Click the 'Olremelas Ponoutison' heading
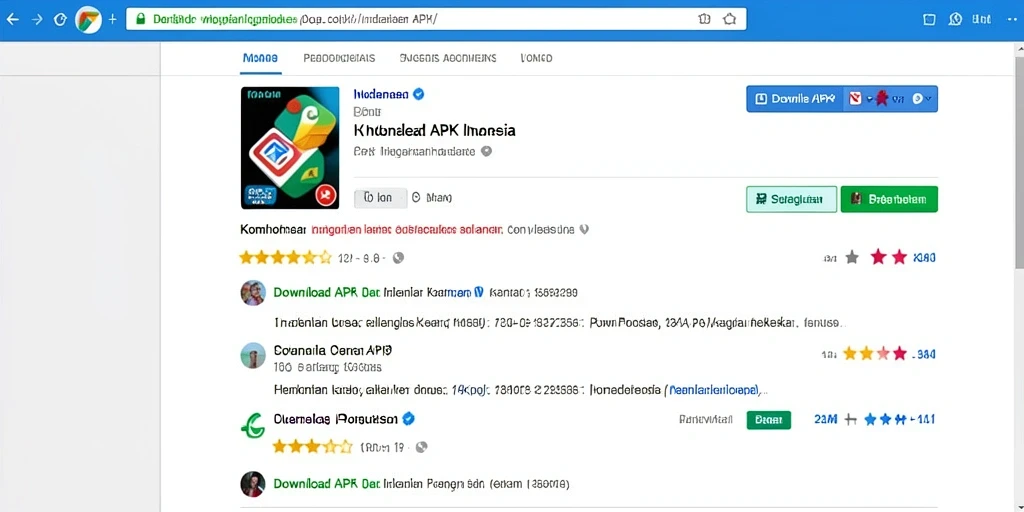This screenshot has height=512, width=1024. 336,419
